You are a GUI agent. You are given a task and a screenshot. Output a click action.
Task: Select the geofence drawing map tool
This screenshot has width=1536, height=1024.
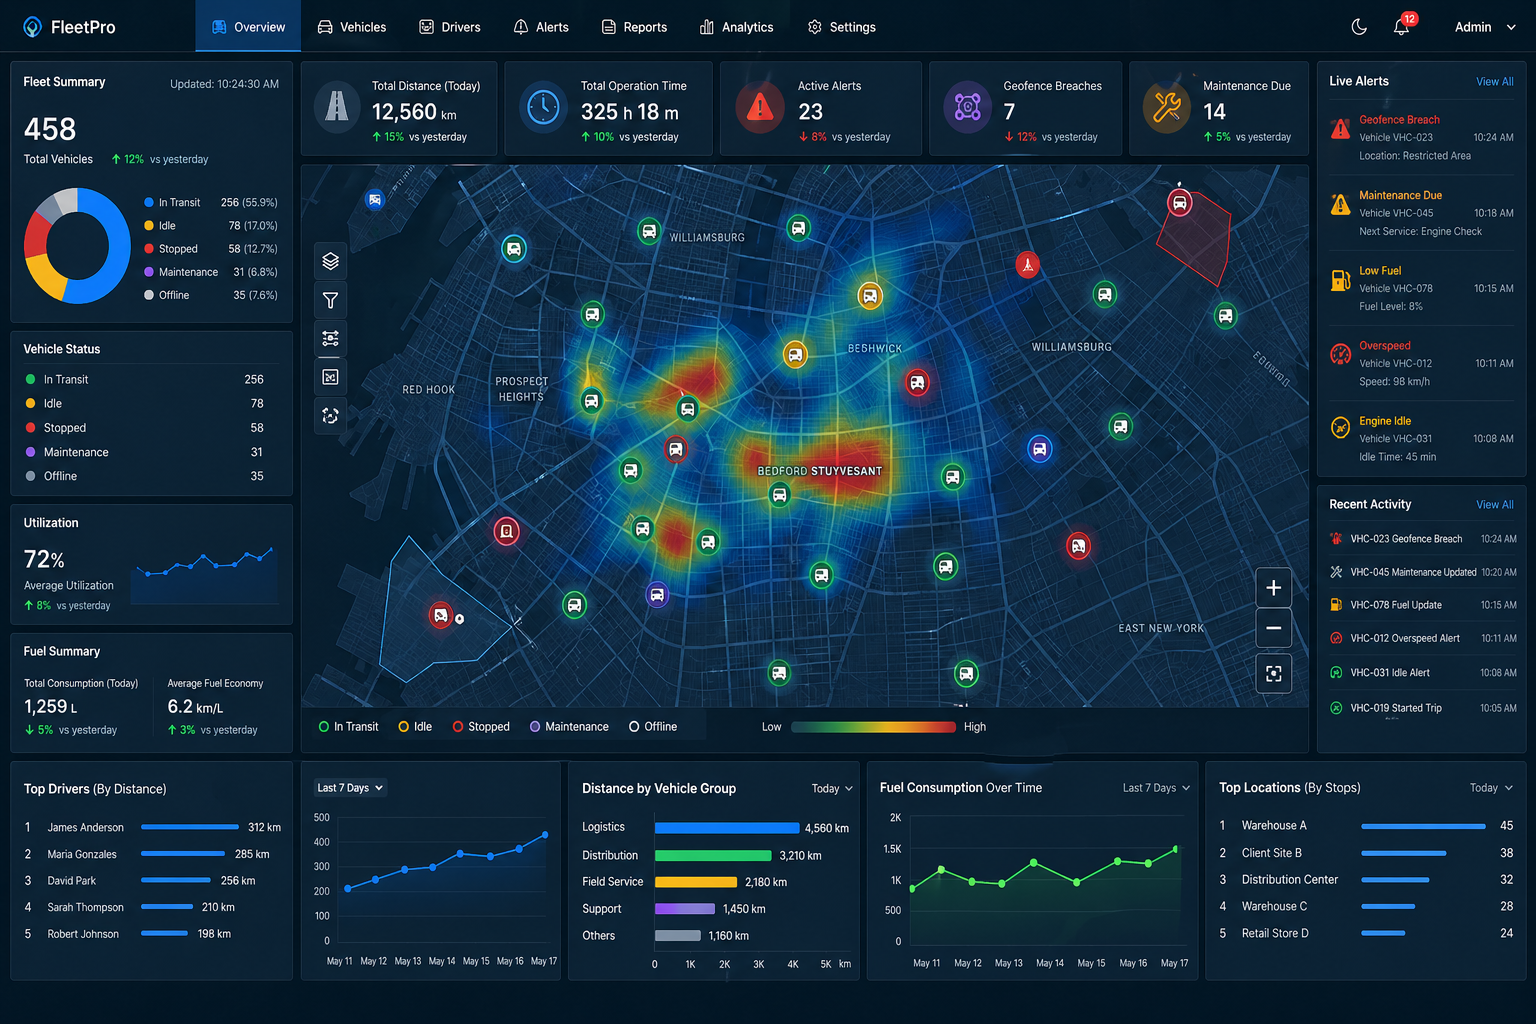click(330, 377)
